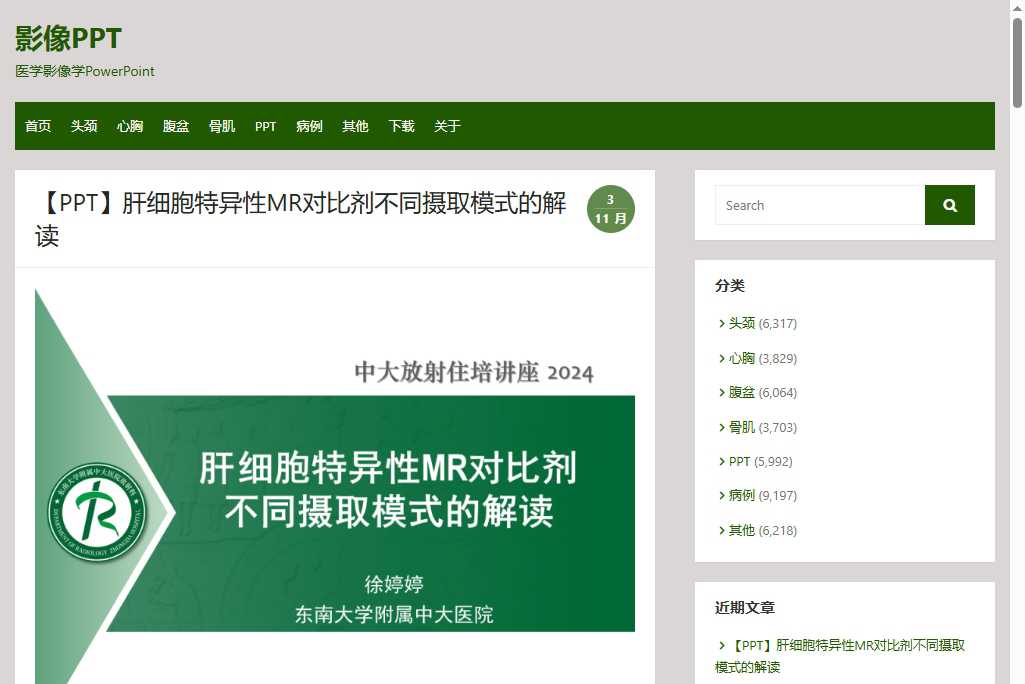Open the 头颈 navigation menu item
Image resolution: width=1025 pixels, height=684 pixels.
tap(84, 126)
